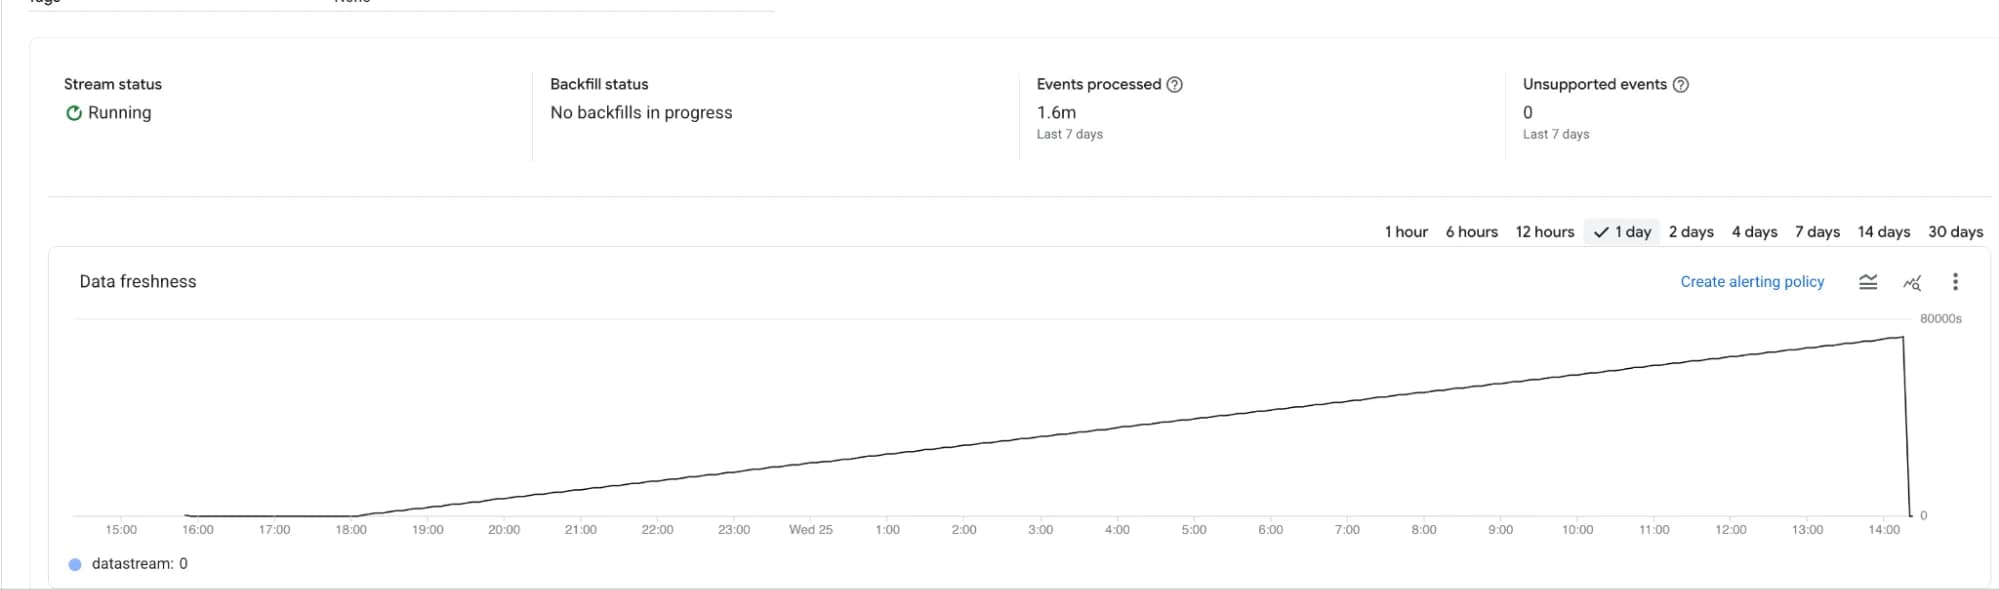Click the 80000s axis label
This screenshot has height=590, width=1999.
(x=1940, y=318)
